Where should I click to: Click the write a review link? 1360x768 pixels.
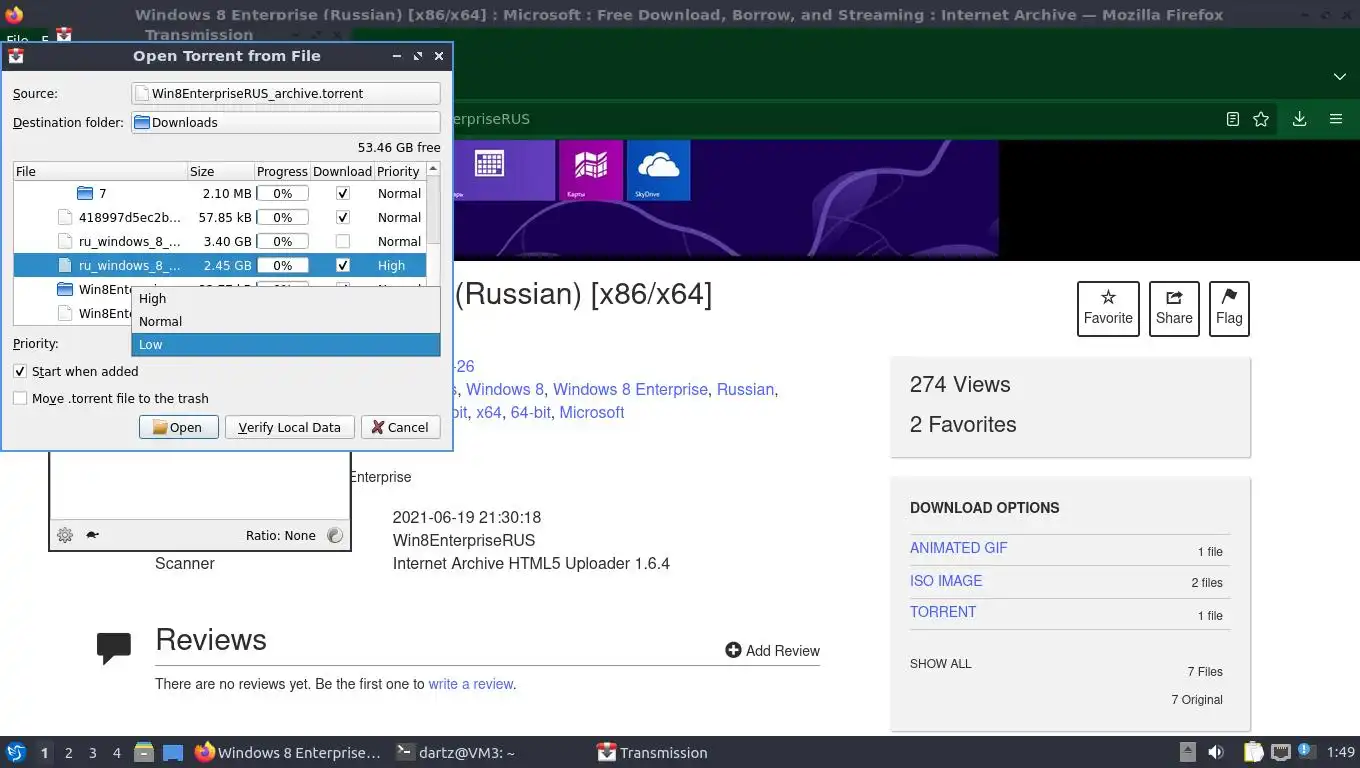tap(471, 685)
